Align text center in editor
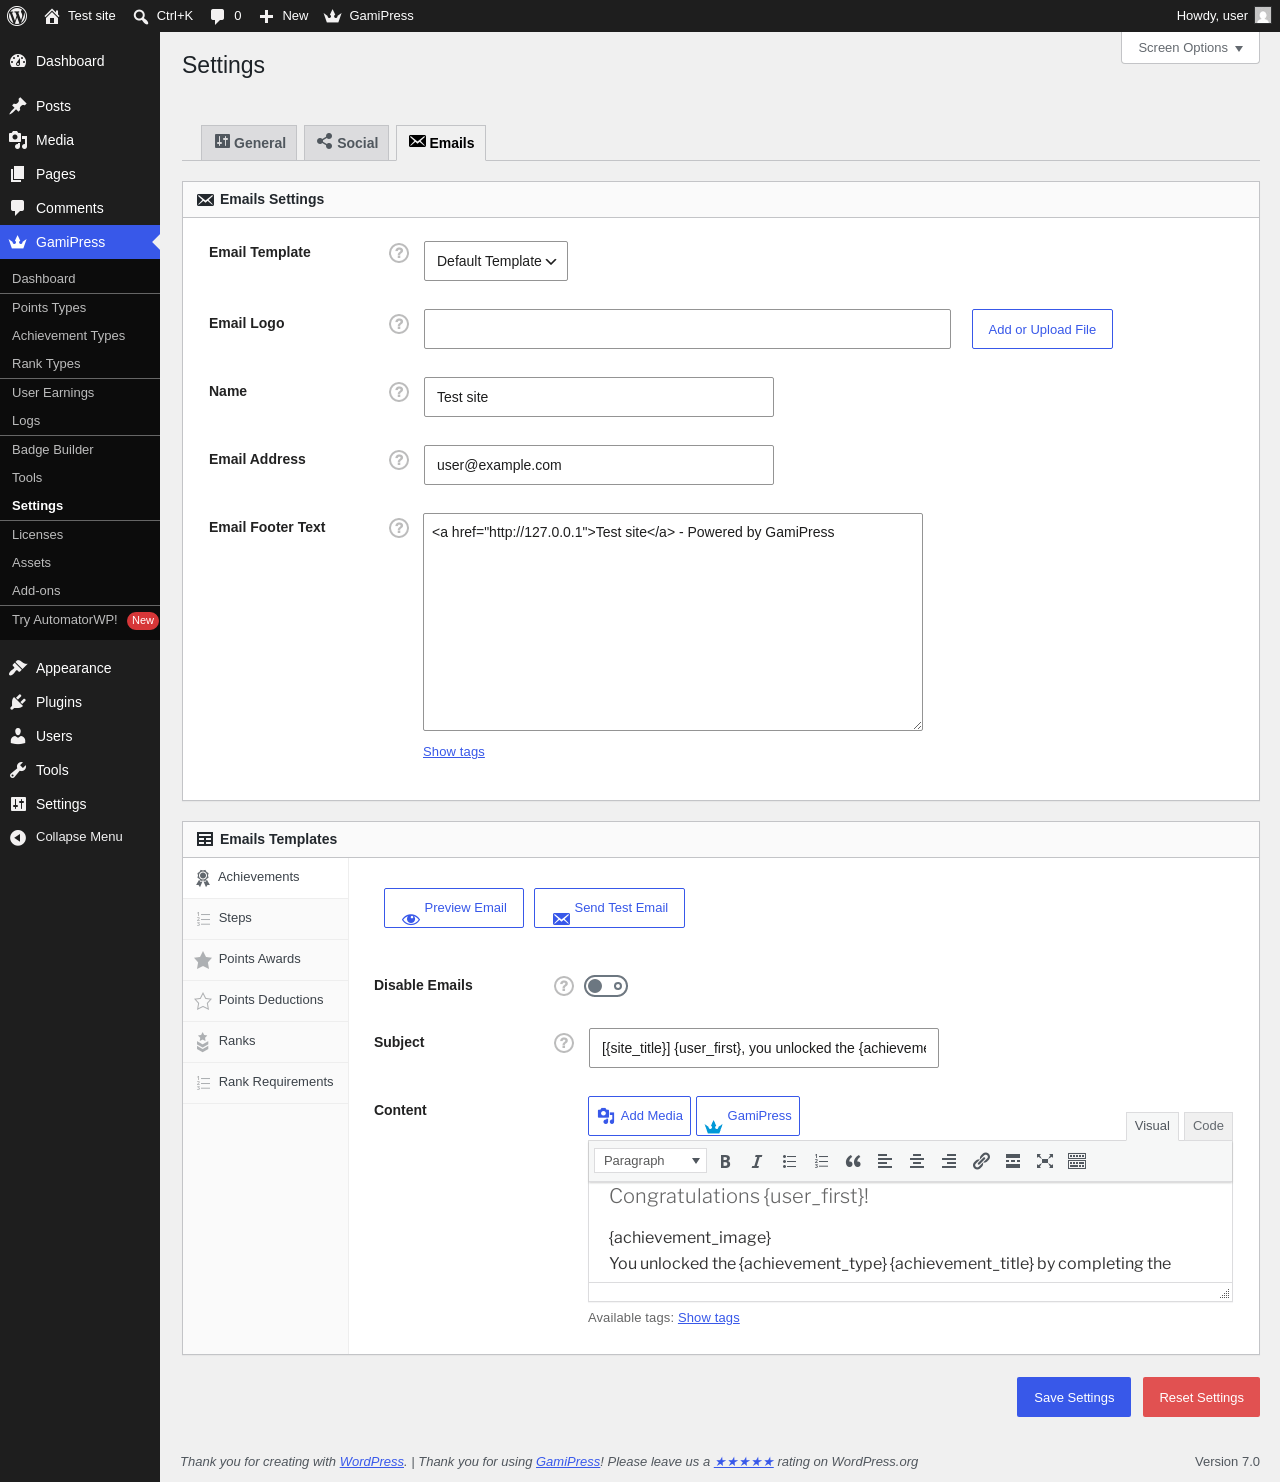 (917, 1161)
